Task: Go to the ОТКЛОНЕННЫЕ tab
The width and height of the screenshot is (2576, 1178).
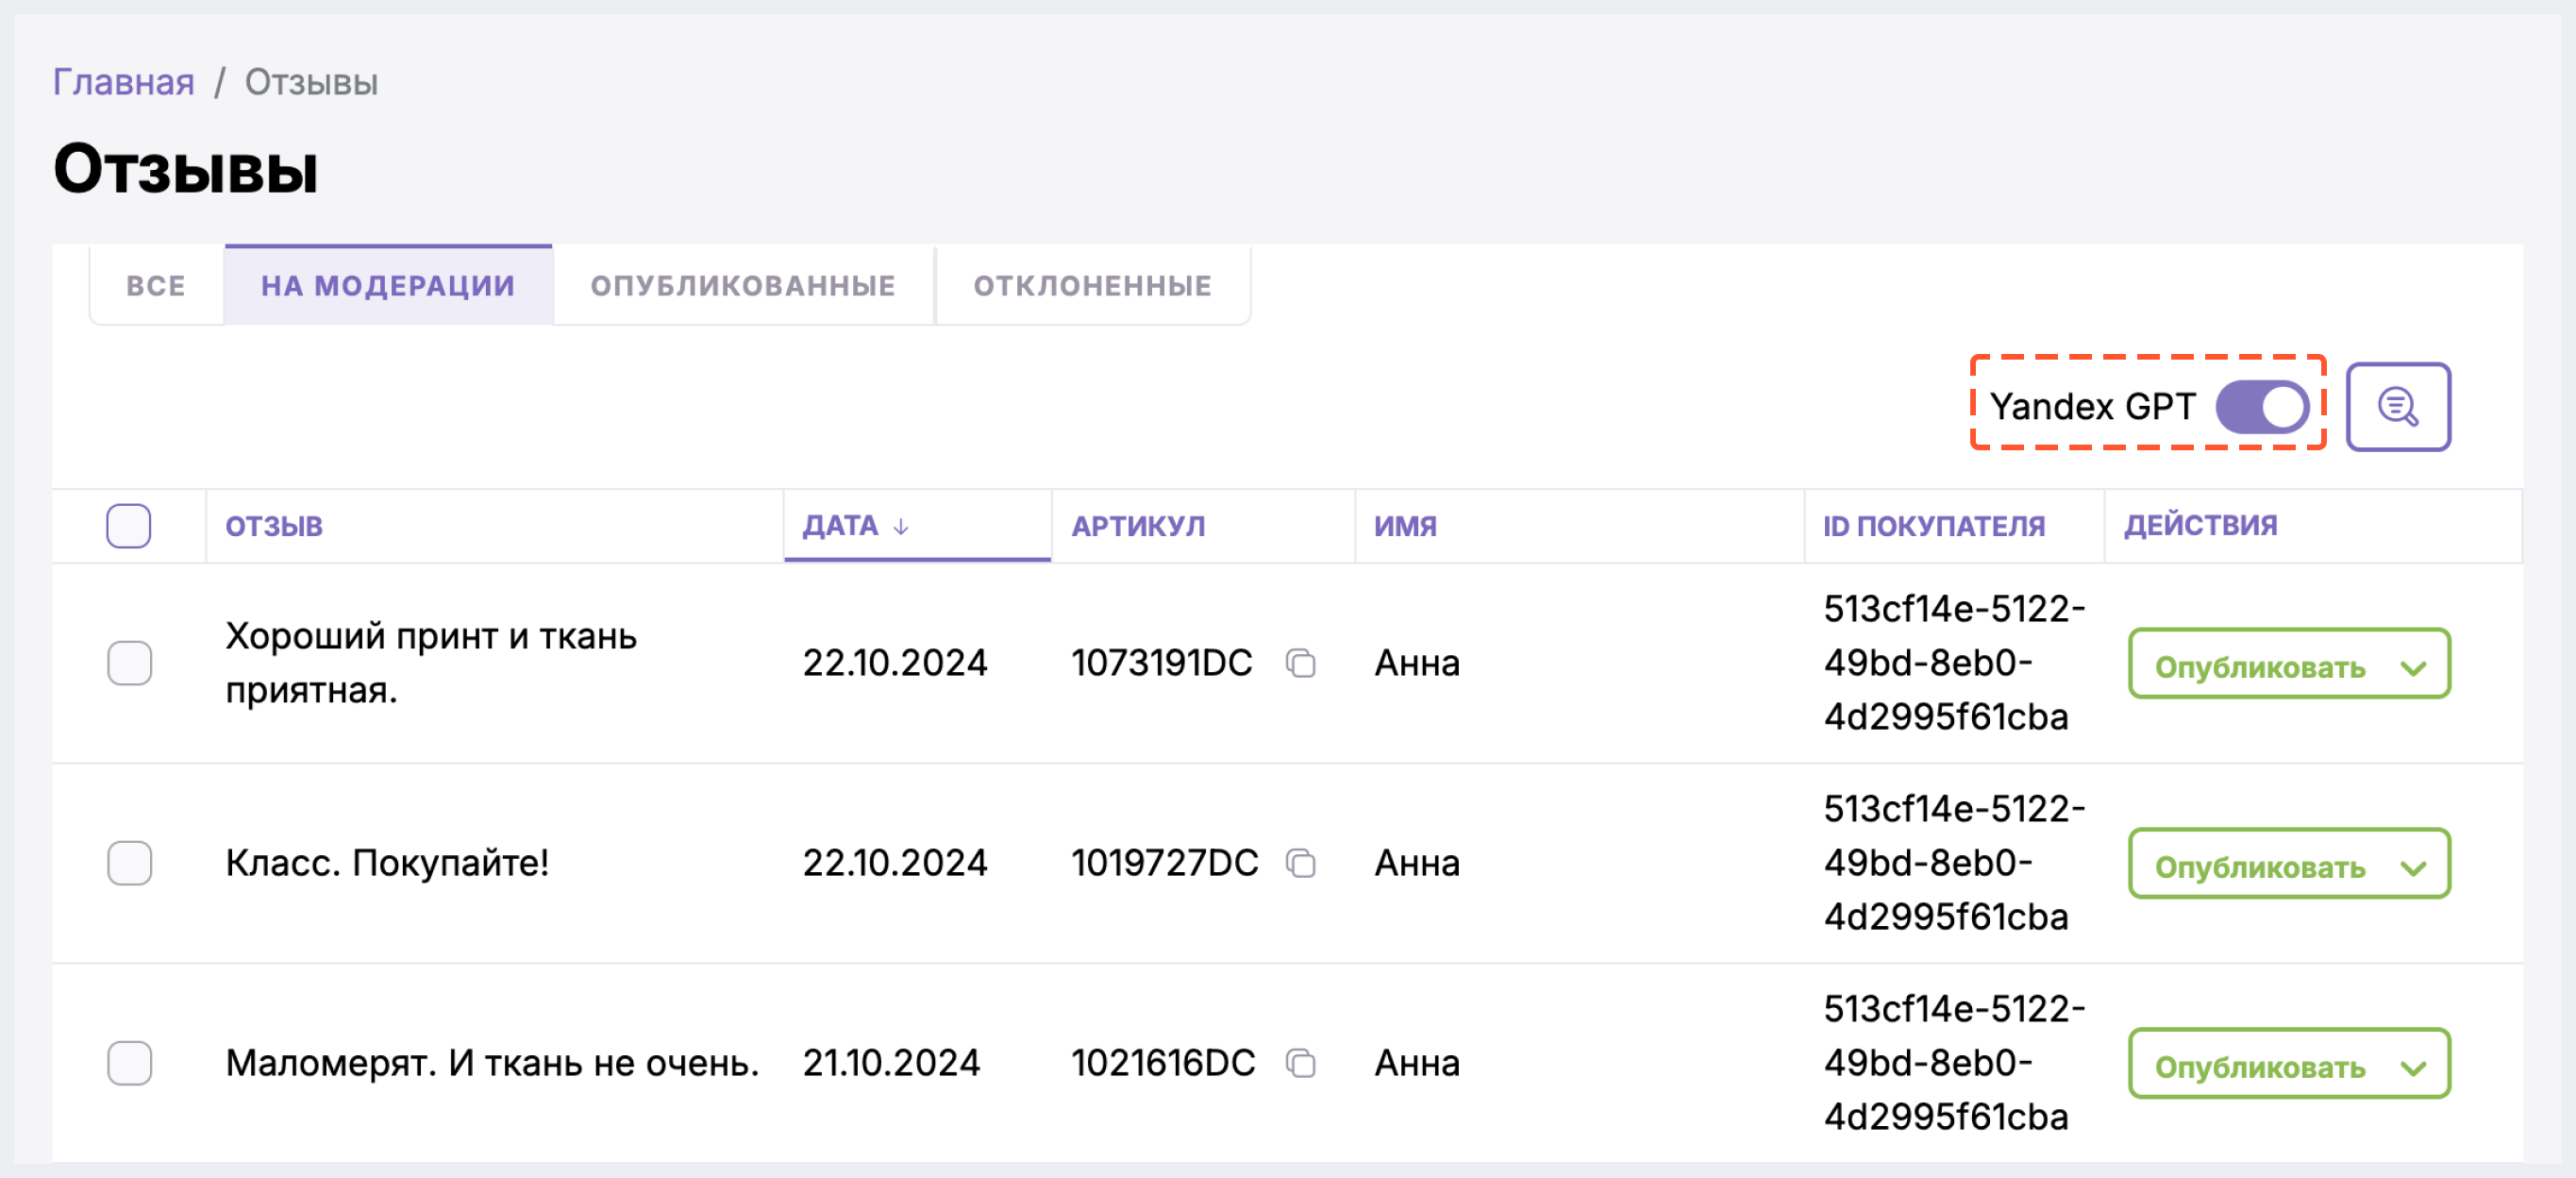Action: click(x=1092, y=286)
